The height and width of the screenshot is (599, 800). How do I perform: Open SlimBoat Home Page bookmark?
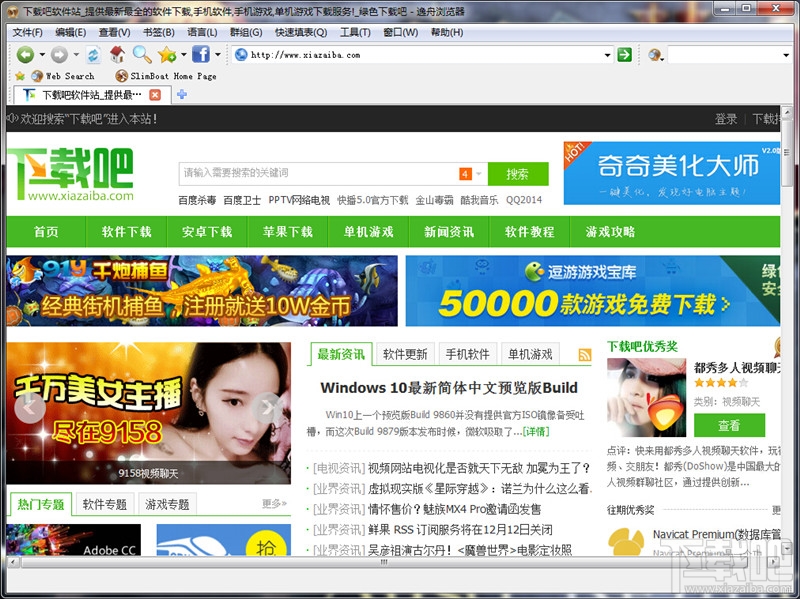[166, 76]
